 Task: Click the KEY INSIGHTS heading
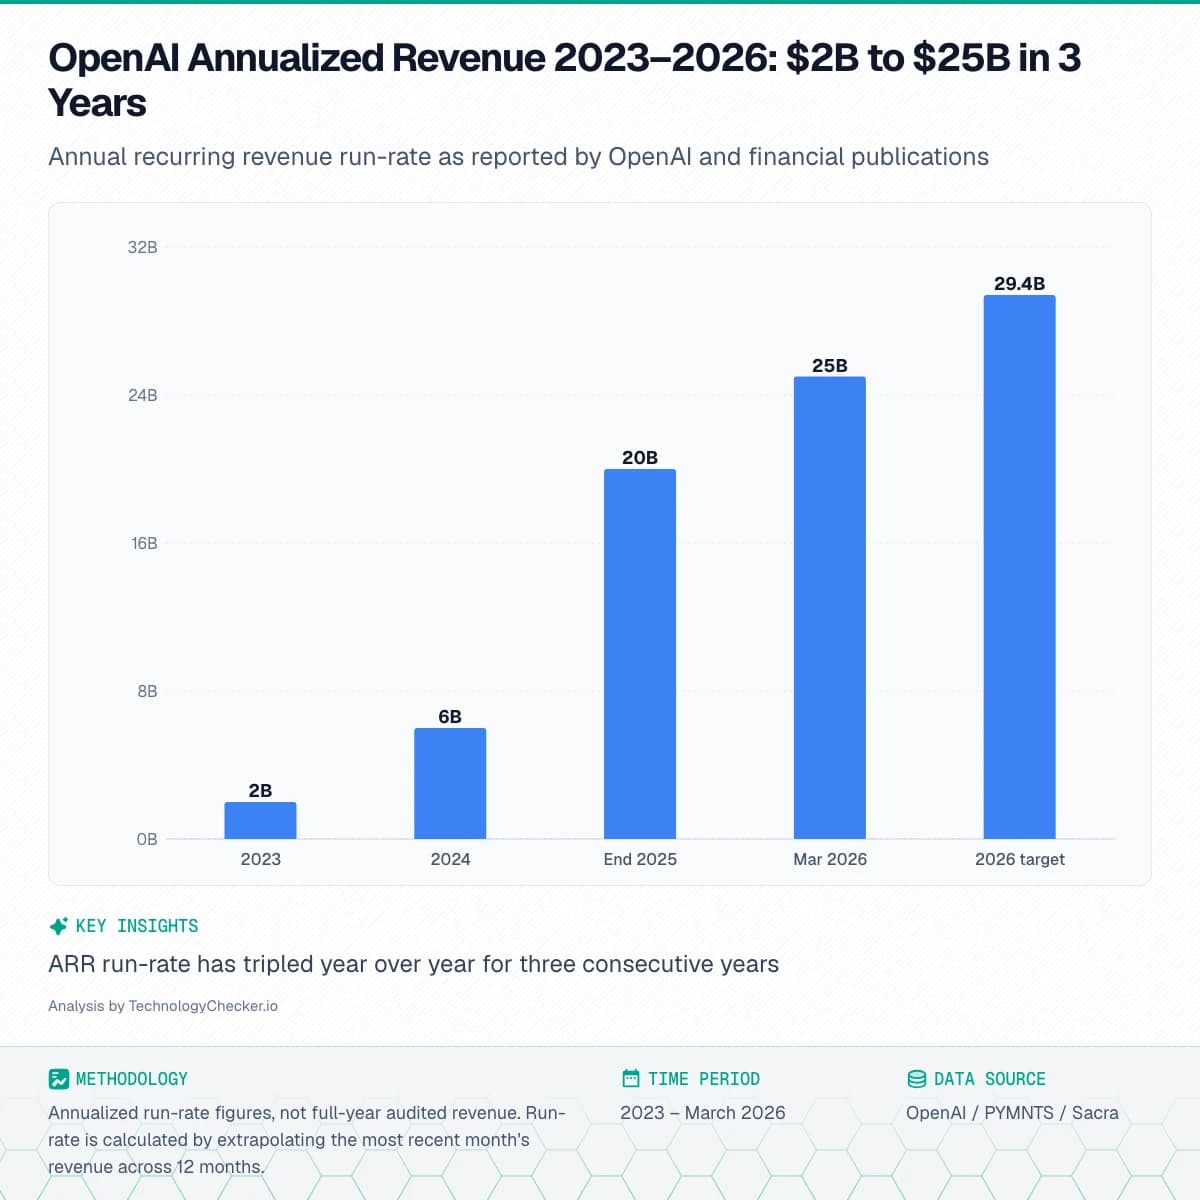[137, 926]
